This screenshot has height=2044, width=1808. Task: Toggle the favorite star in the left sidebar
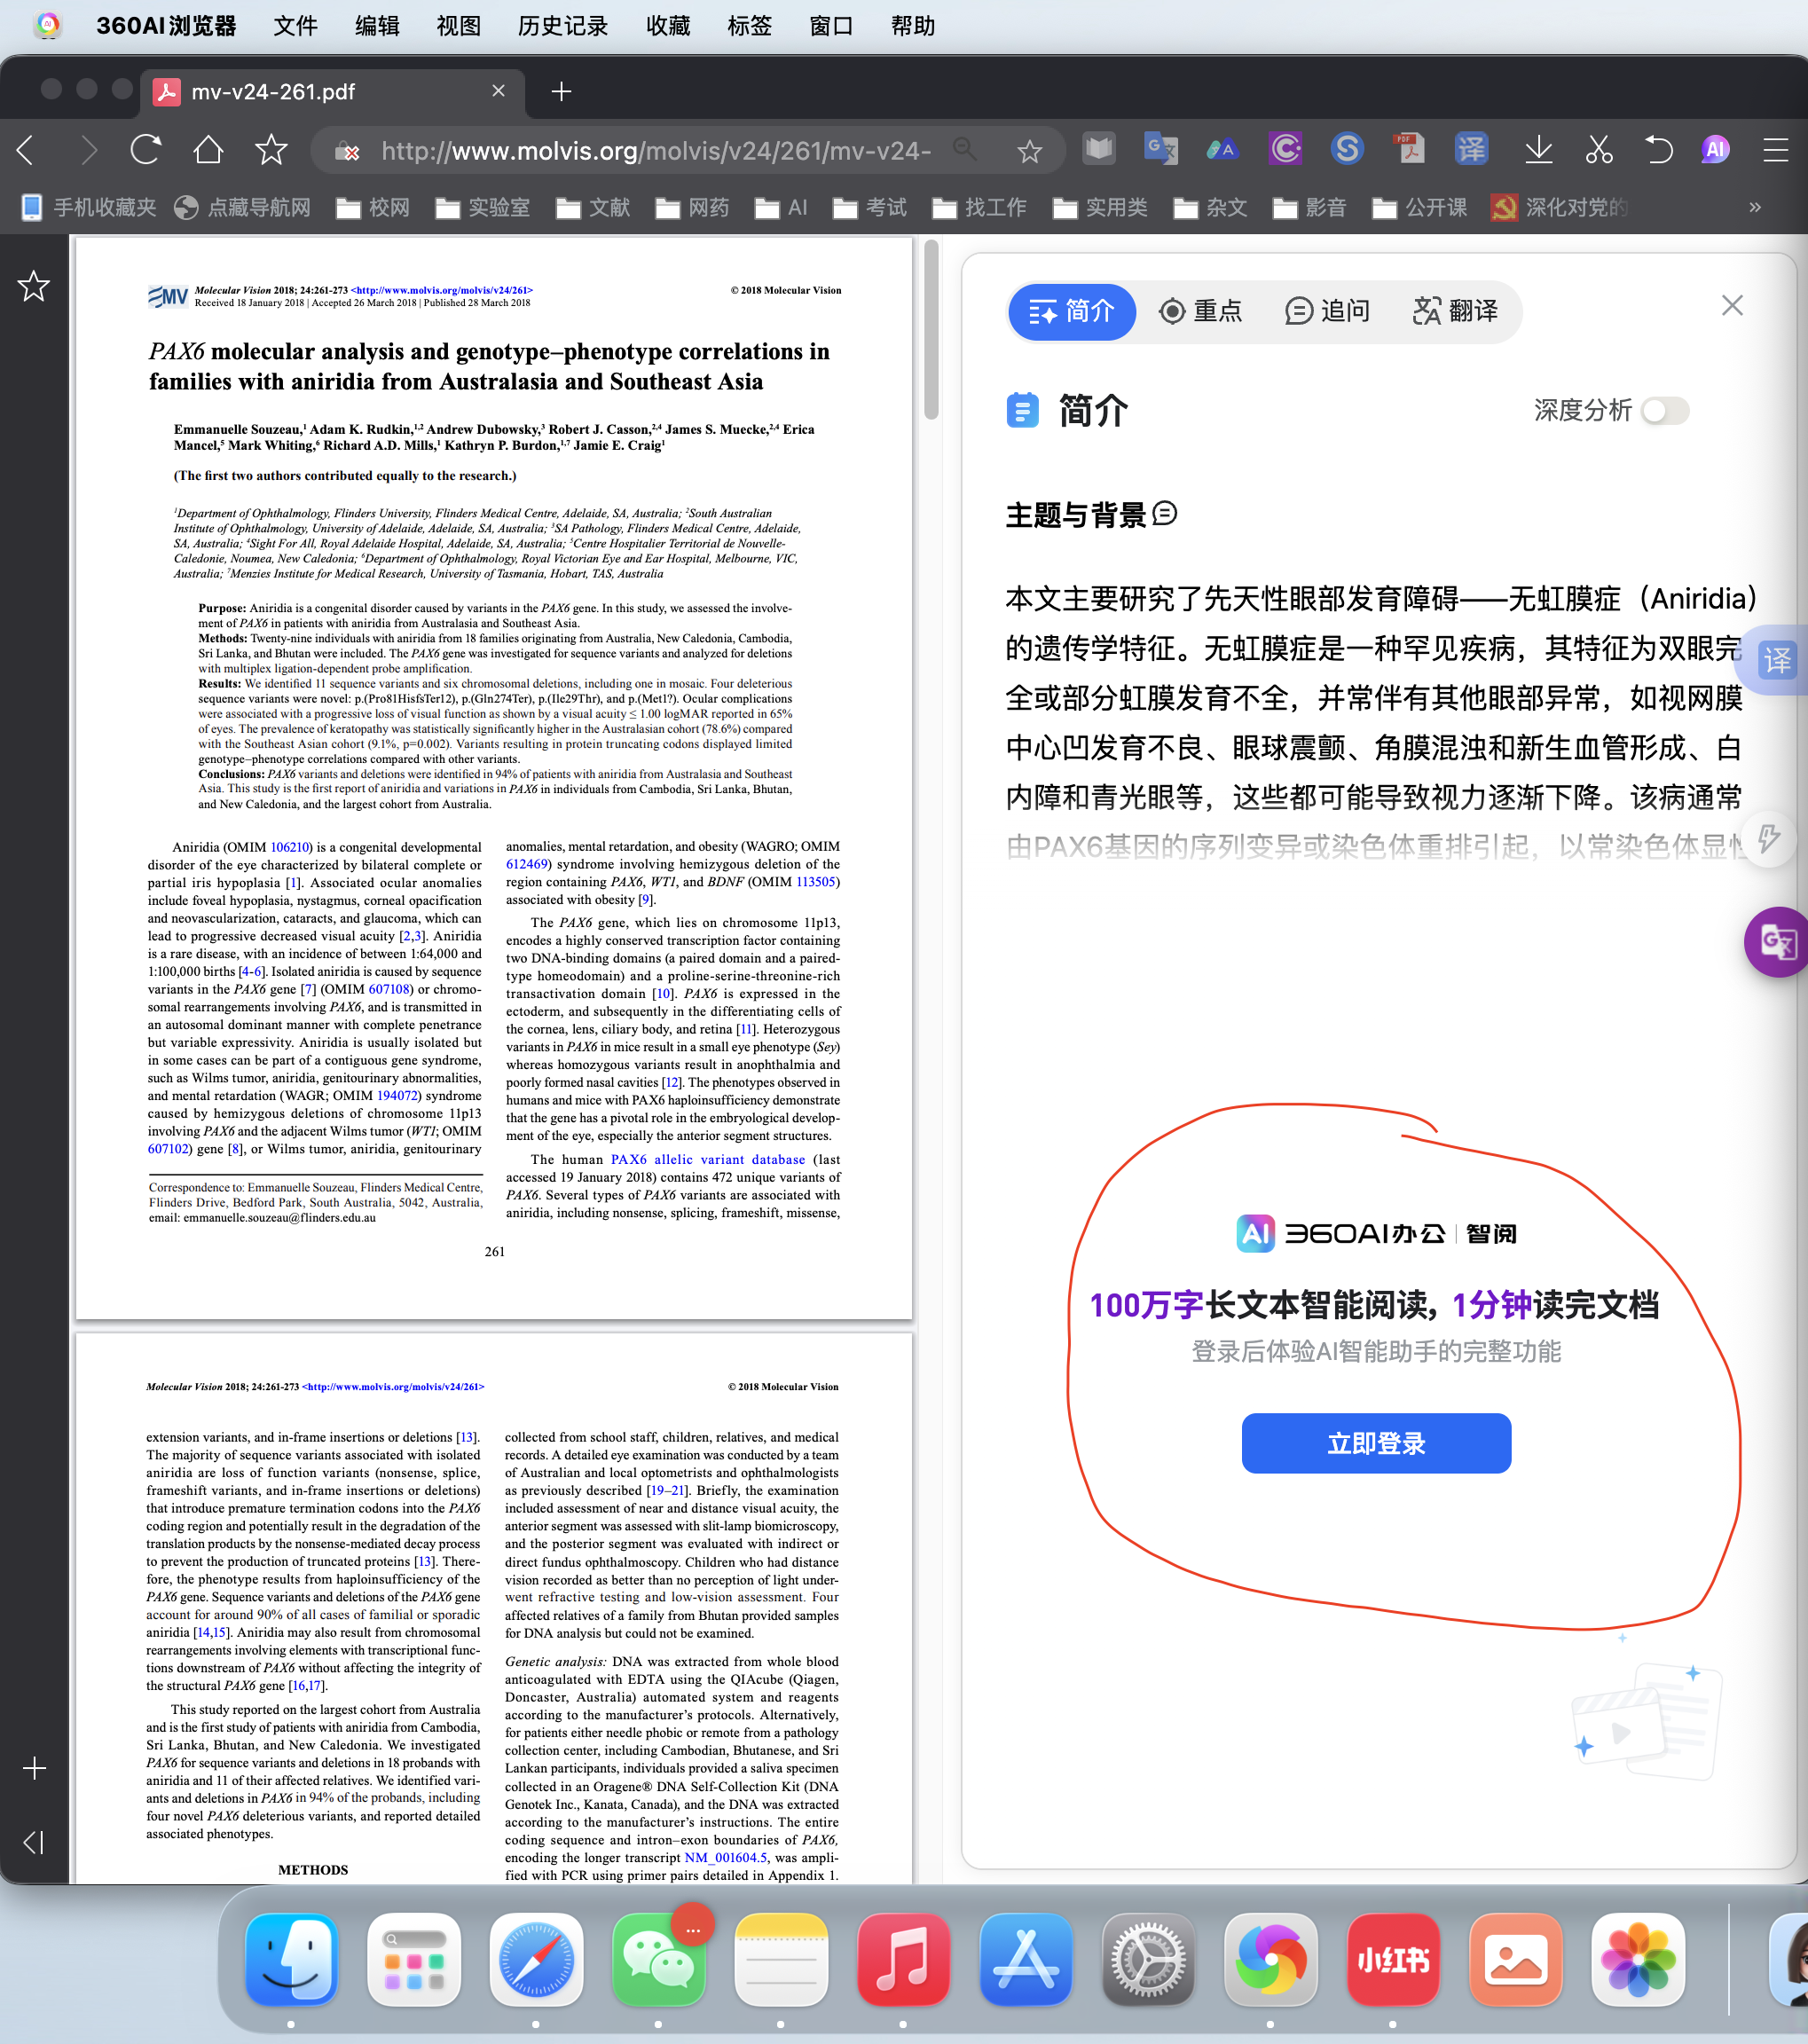point(33,287)
